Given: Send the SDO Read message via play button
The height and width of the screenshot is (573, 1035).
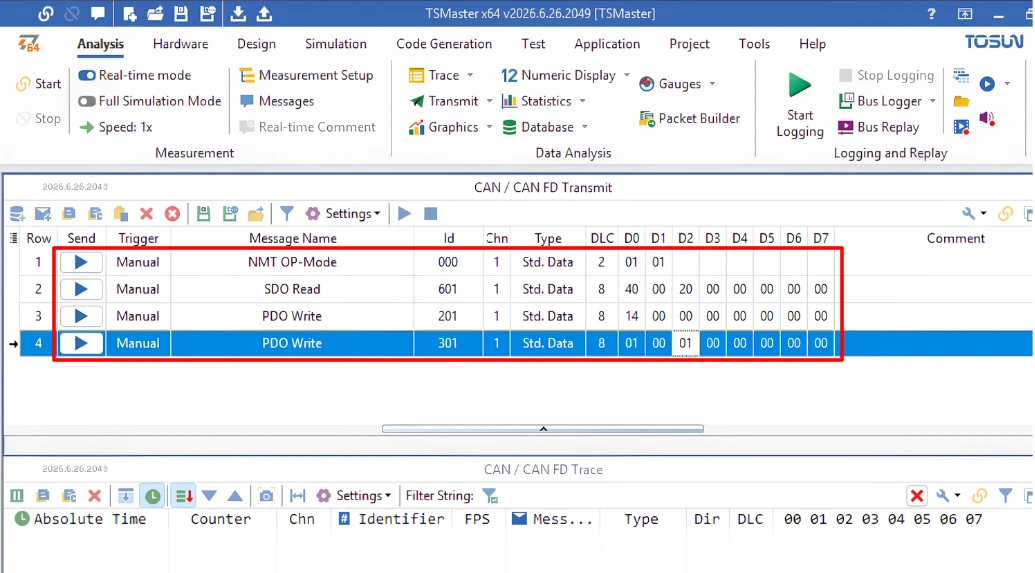Looking at the screenshot, I should [81, 289].
